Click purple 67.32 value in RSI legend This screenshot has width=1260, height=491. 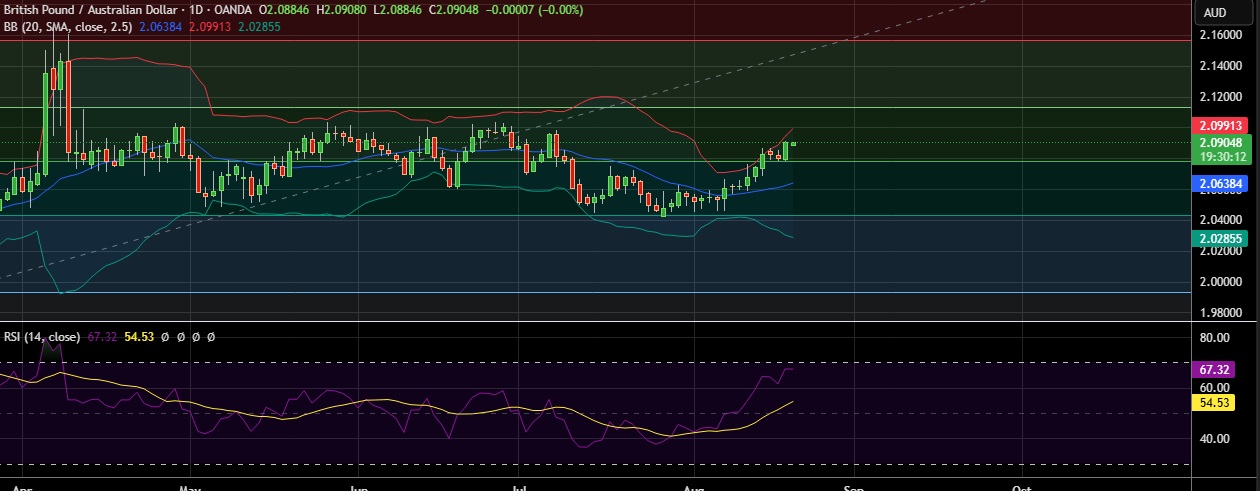pyautogui.click(x=102, y=337)
